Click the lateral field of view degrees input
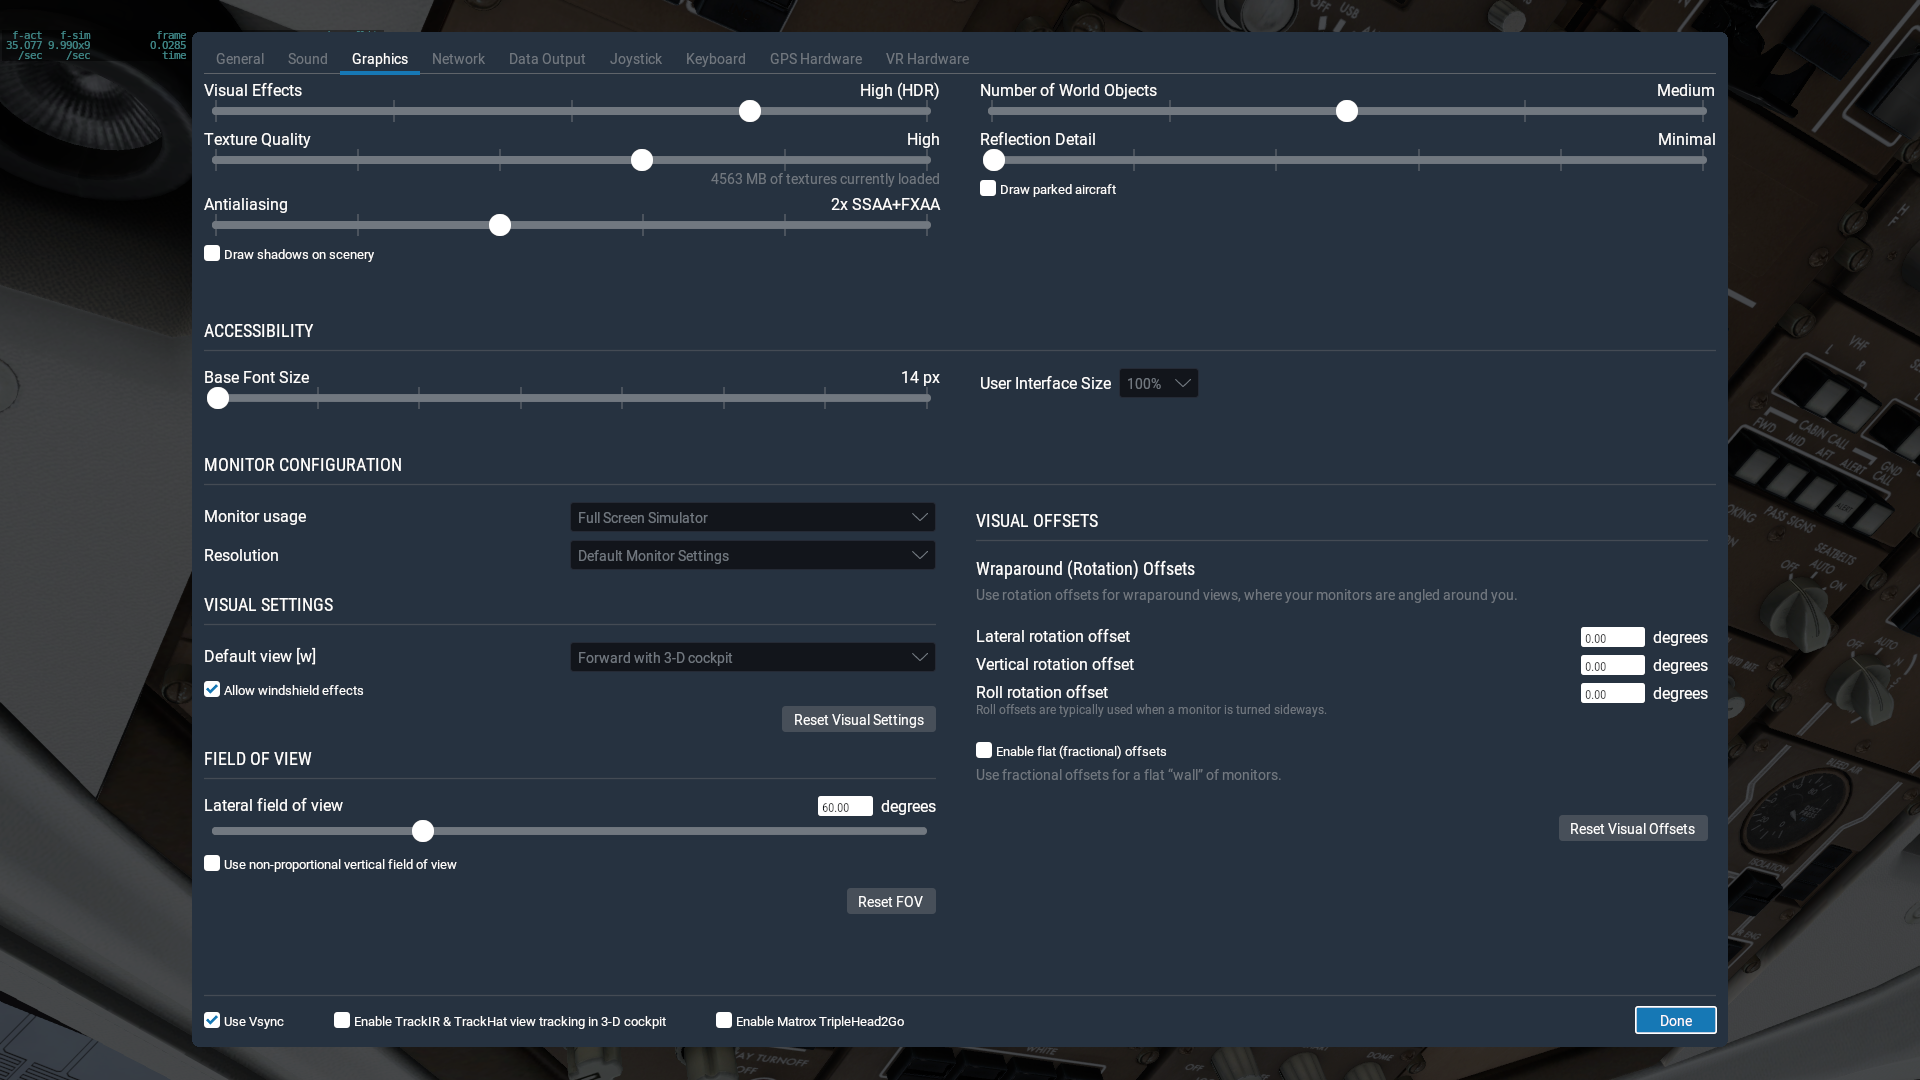This screenshot has height=1080, width=1920. pyautogui.click(x=844, y=807)
